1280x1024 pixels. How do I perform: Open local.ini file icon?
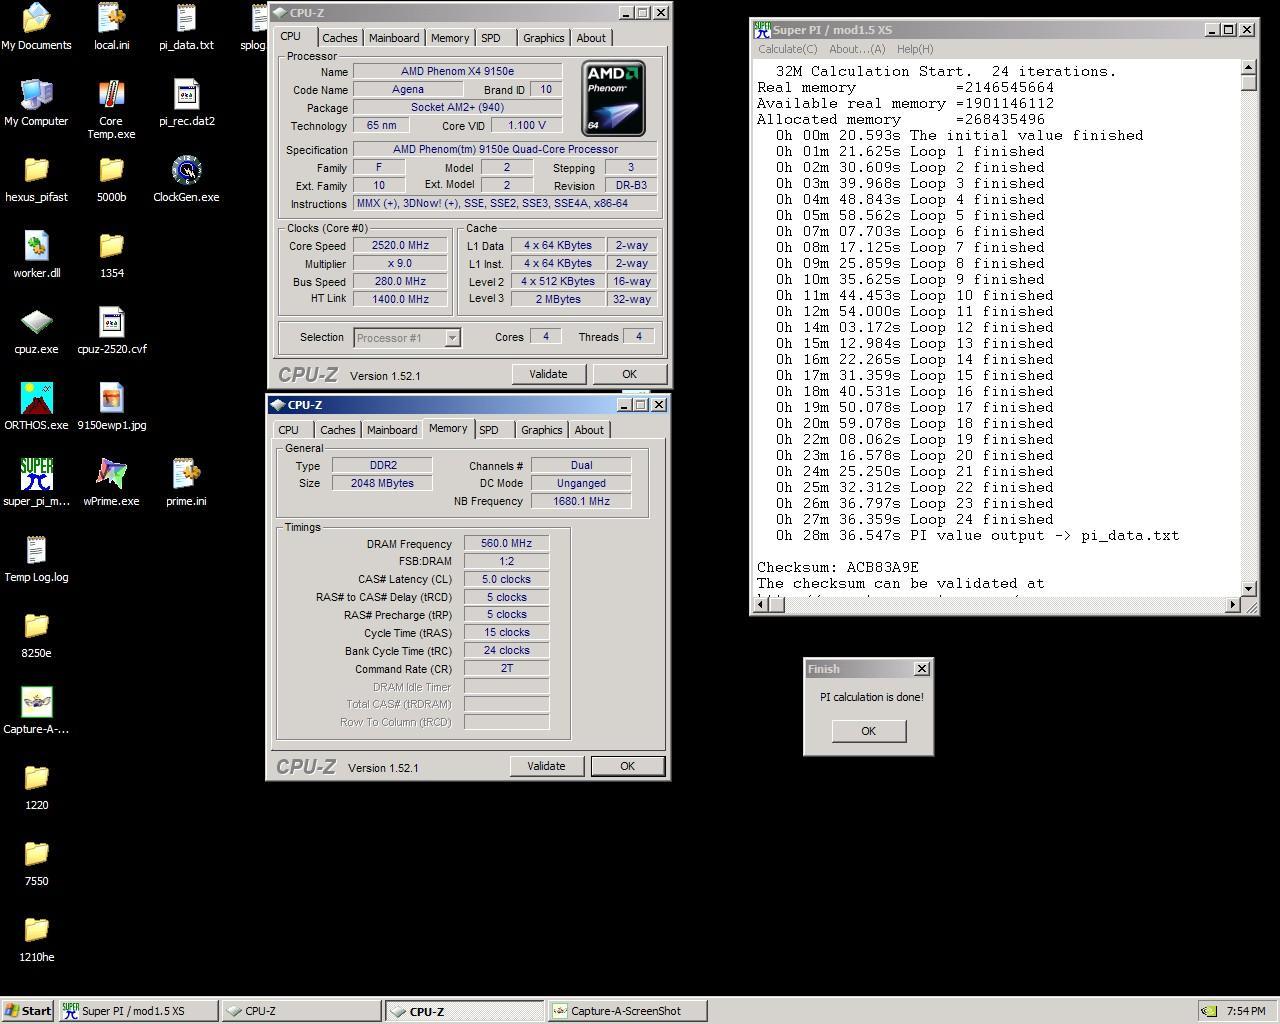coord(111,27)
